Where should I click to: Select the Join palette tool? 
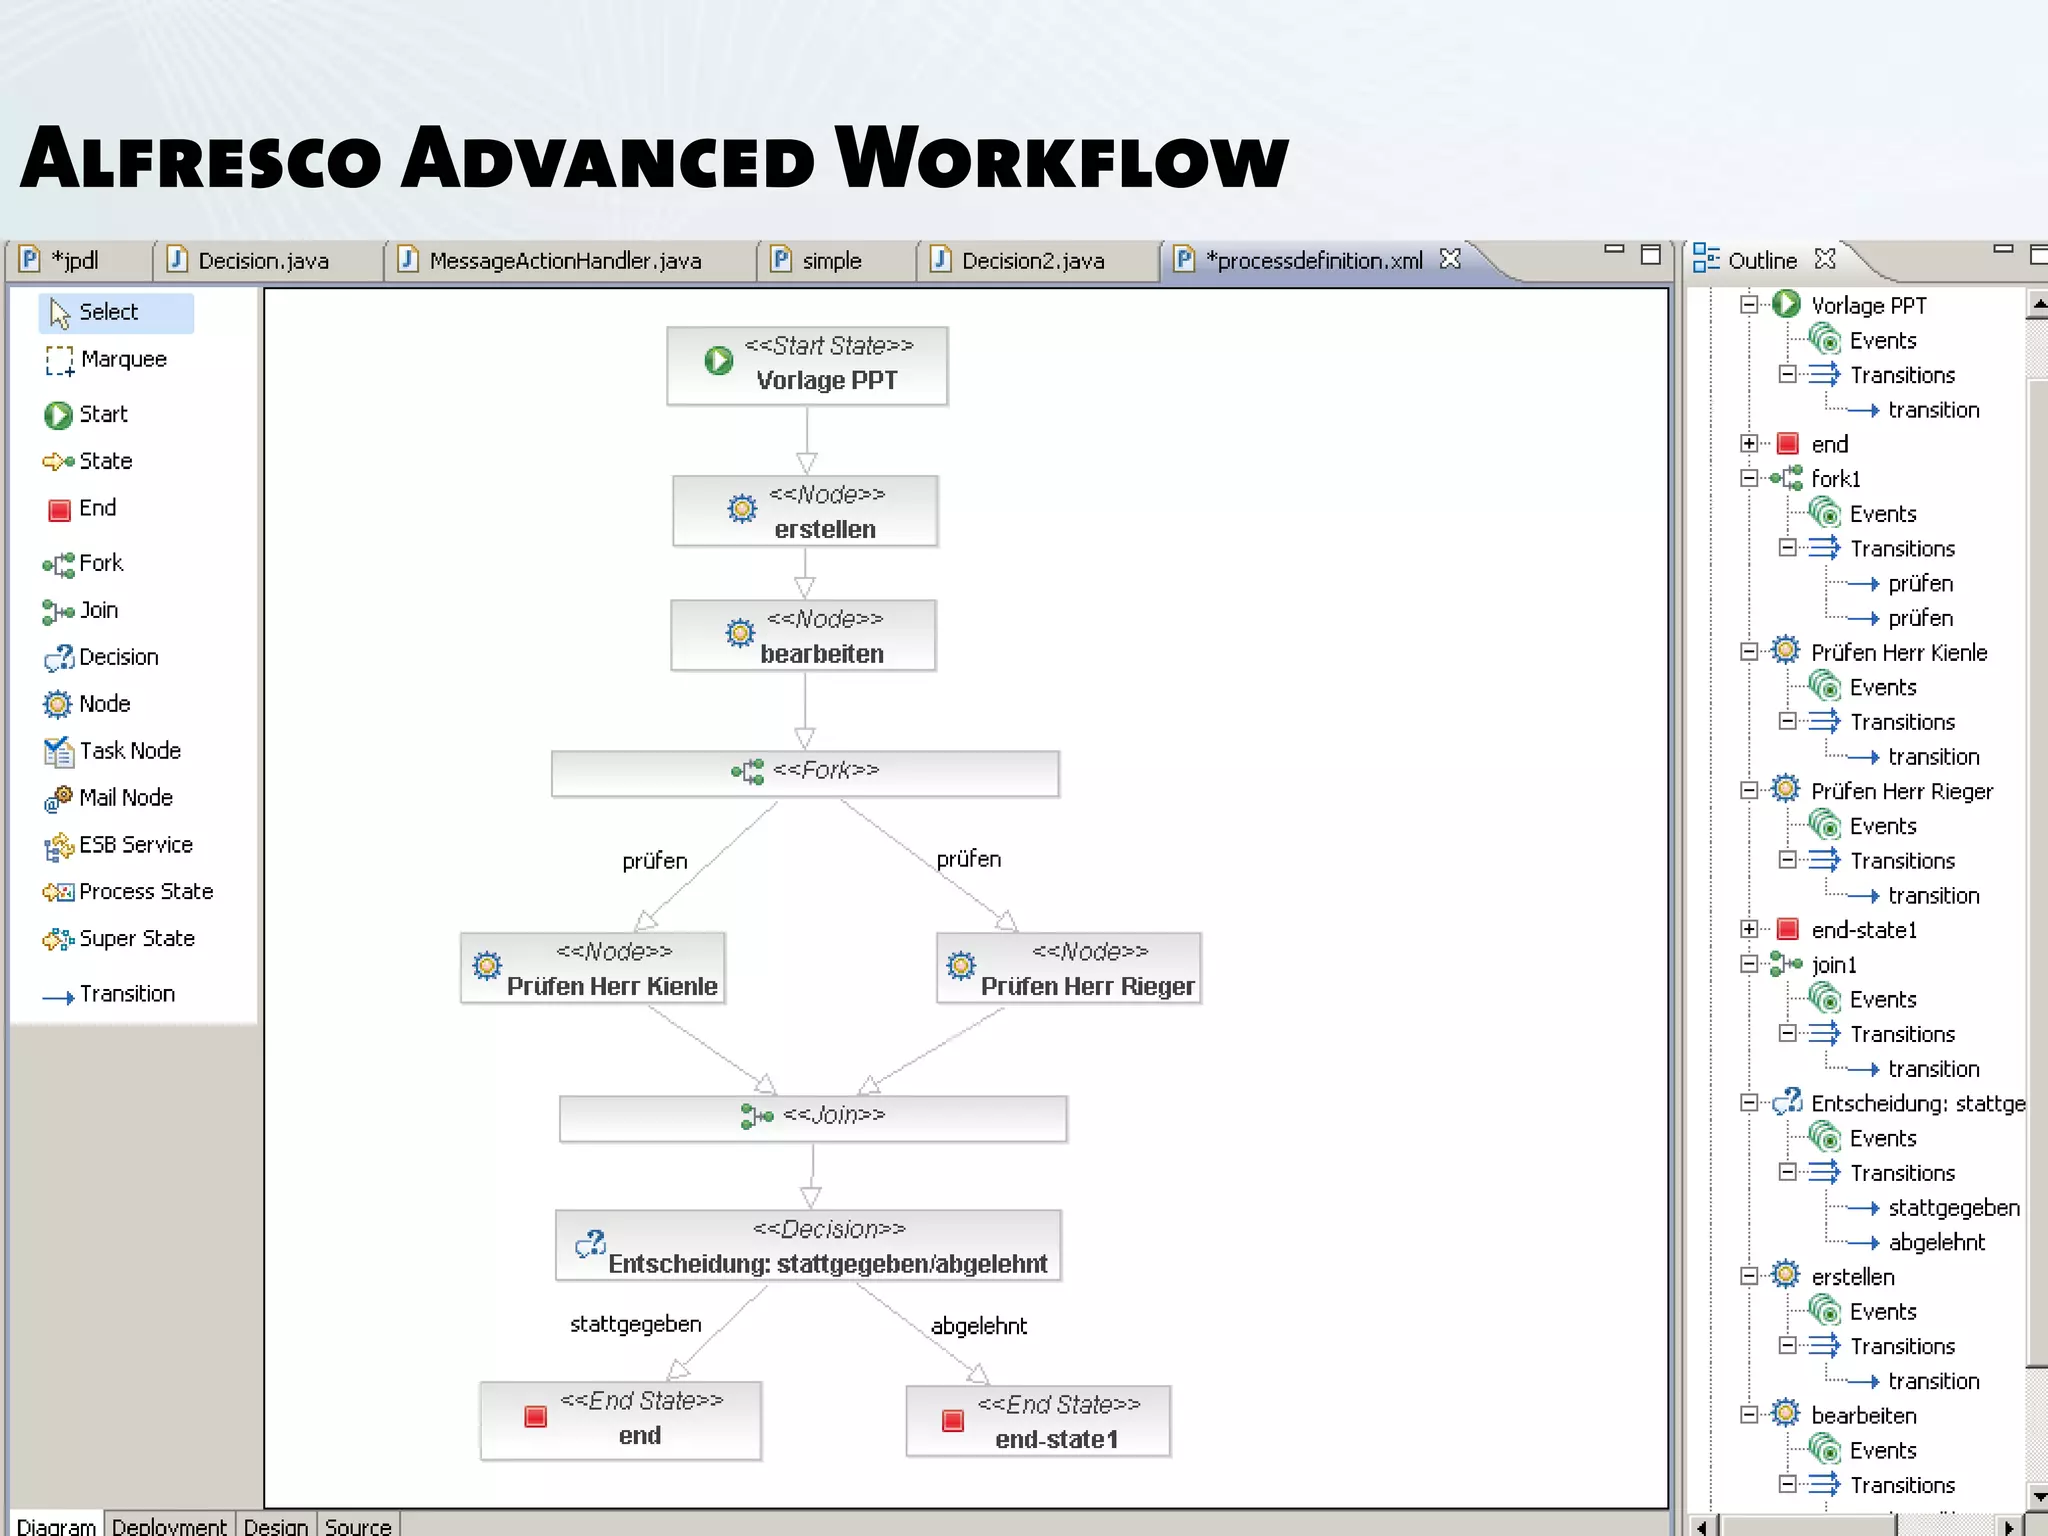81,610
